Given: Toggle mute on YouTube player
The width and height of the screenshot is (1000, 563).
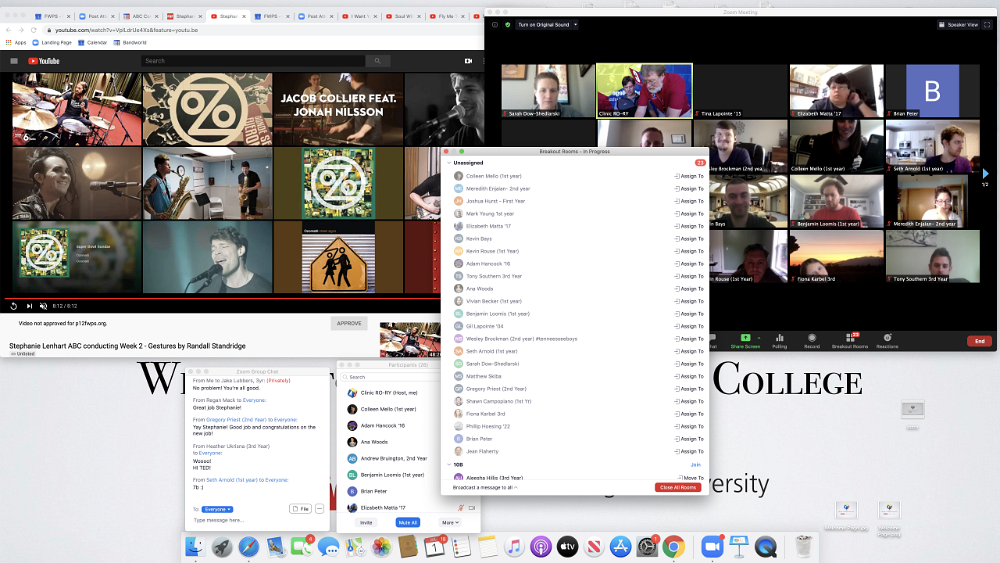Looking at the screenshot, I should pos(43,306).
